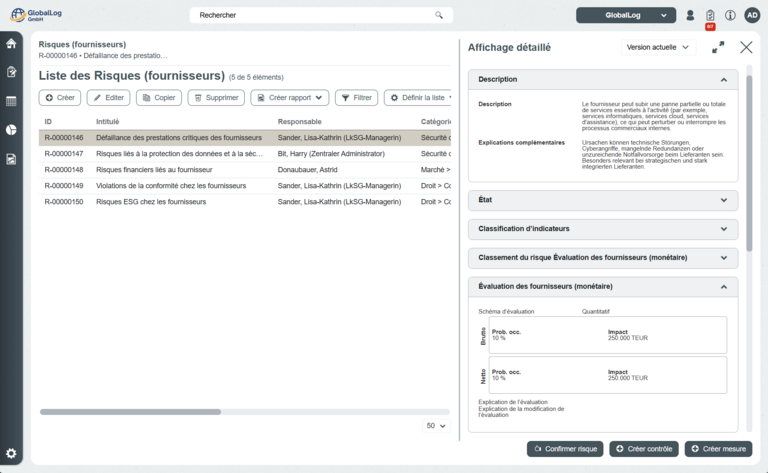Expand the État section
The image size is (768, 473).
(x=602, y=201)
